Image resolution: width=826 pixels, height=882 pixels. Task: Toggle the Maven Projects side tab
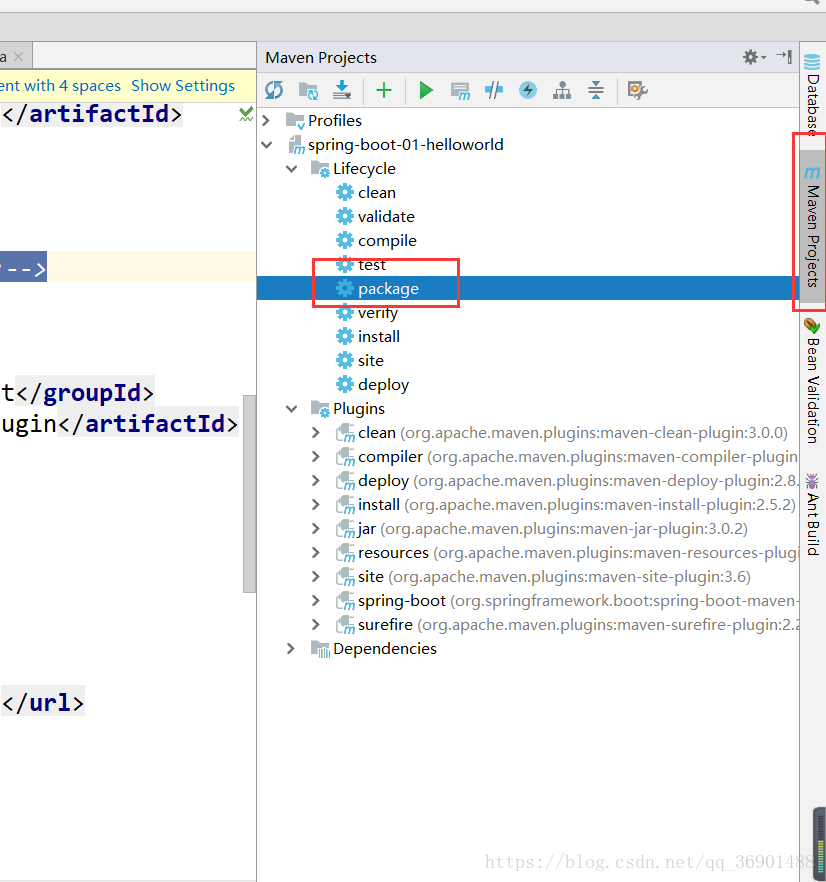(812, 226)
